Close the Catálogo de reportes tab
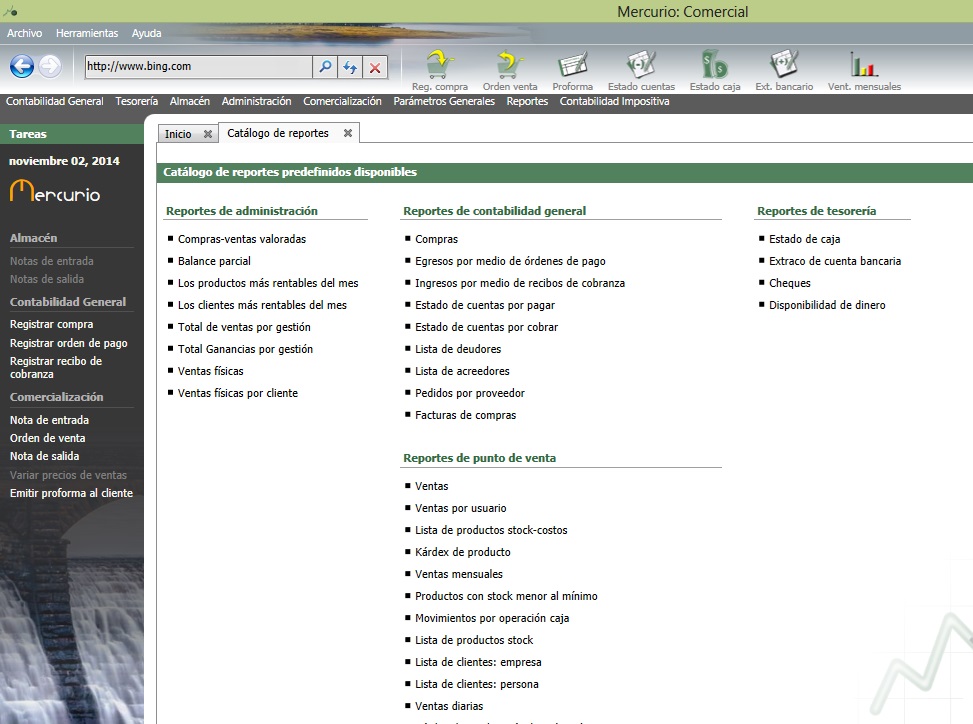The width and height of the screenshot is (973, 724). [348, 133]
